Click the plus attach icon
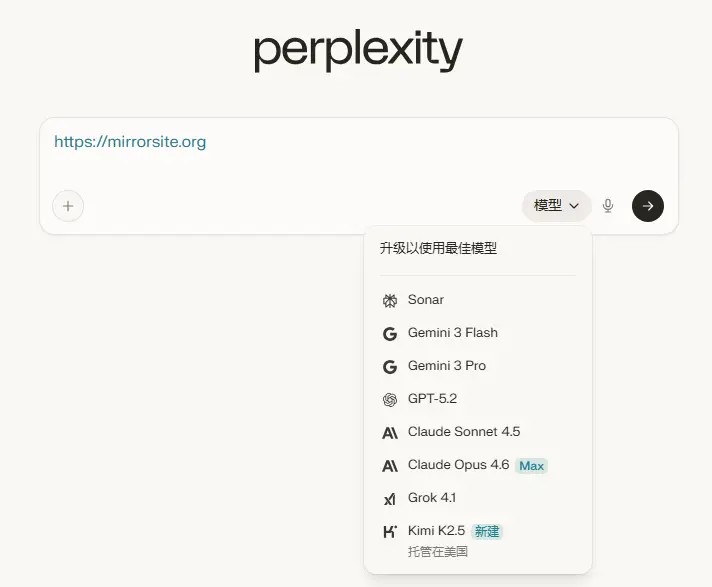The width and height of the screenshot is (712, 587). pos(68,206)
